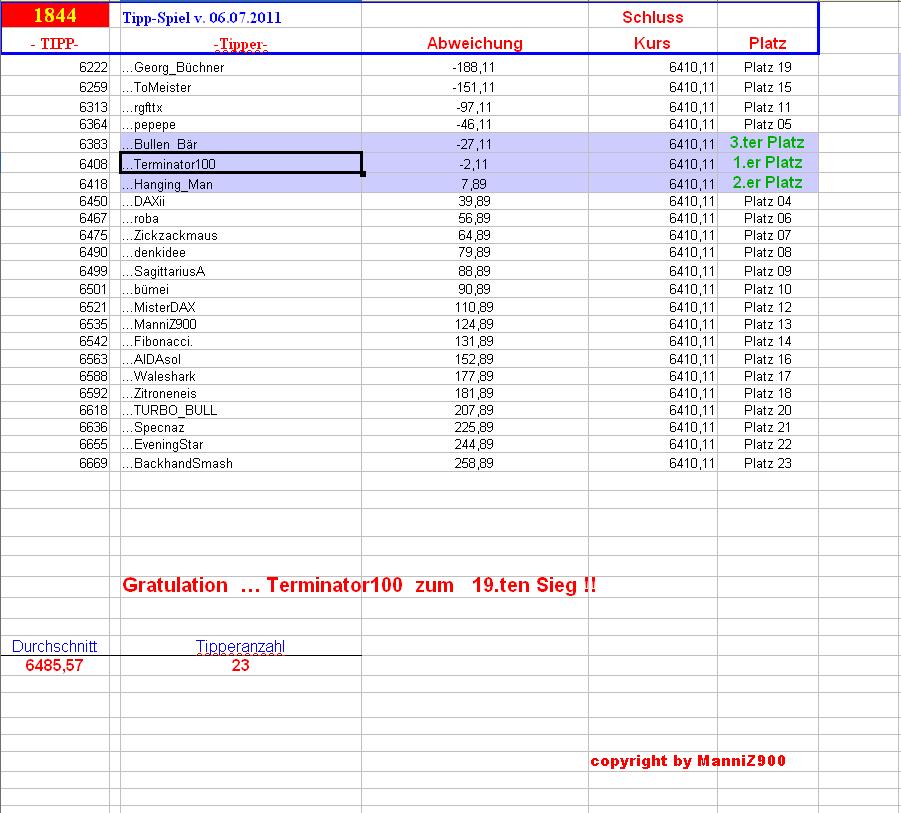Select the tip value 6408
This screenshot has height=813, width=901.
pyautogui.click(x=93, y=164)
